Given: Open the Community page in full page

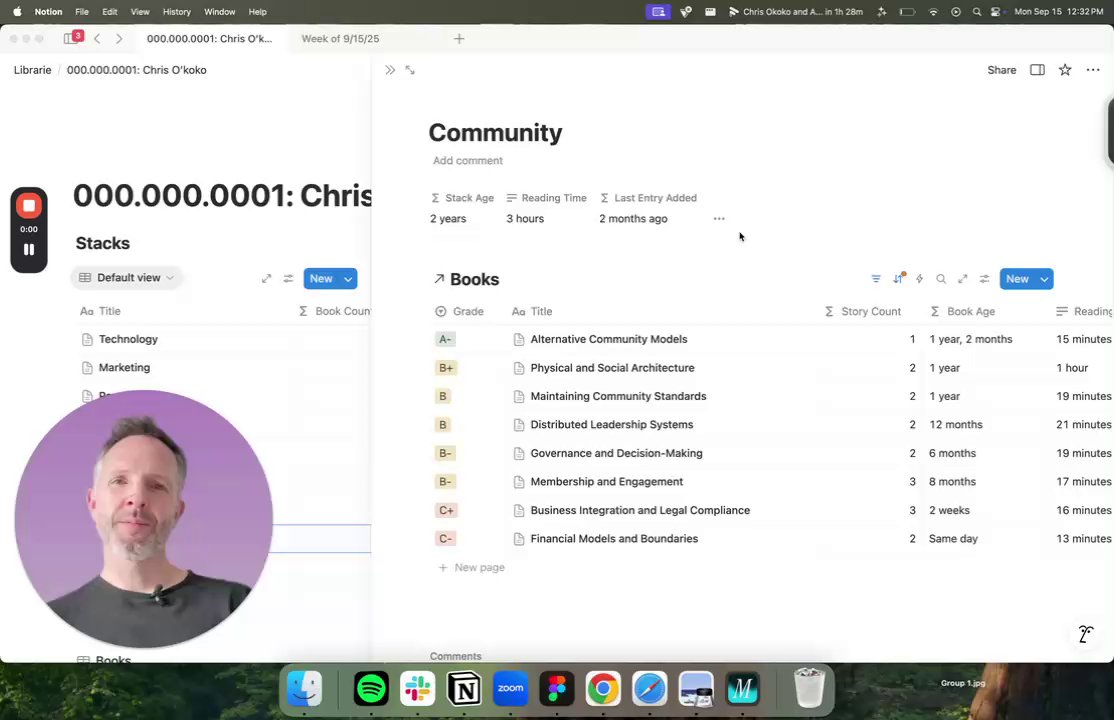Looking at the screenshot, I should (x=410, y=70).
